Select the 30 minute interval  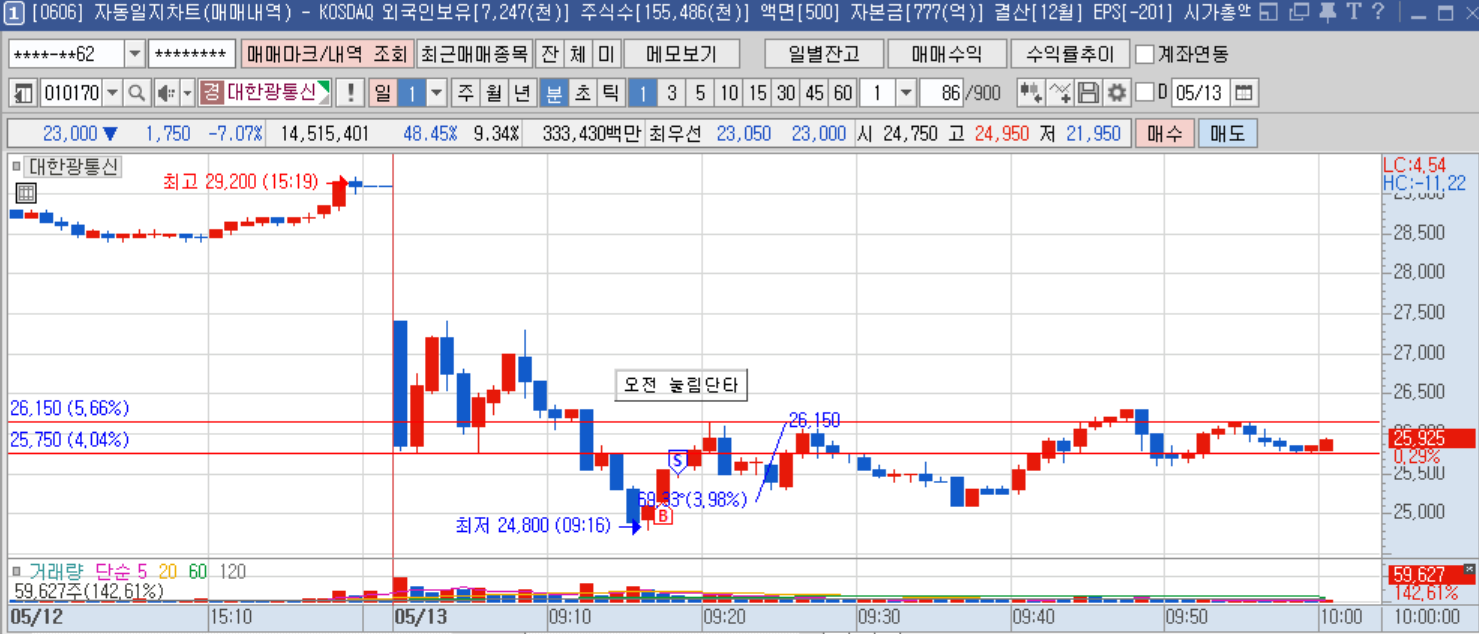point(786,94)
